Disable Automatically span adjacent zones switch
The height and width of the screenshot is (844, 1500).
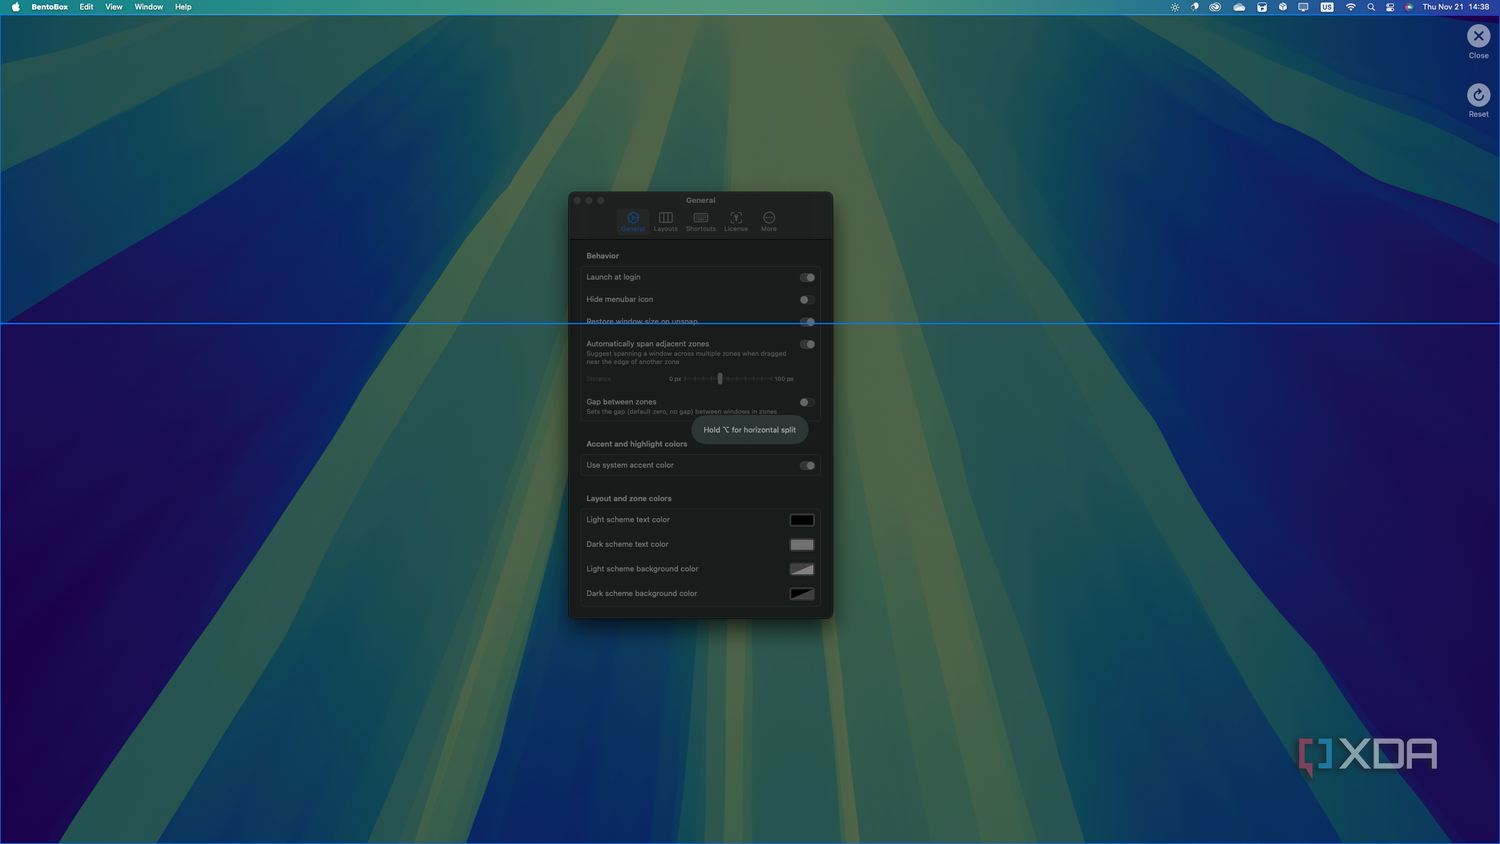tap(807, 344)
